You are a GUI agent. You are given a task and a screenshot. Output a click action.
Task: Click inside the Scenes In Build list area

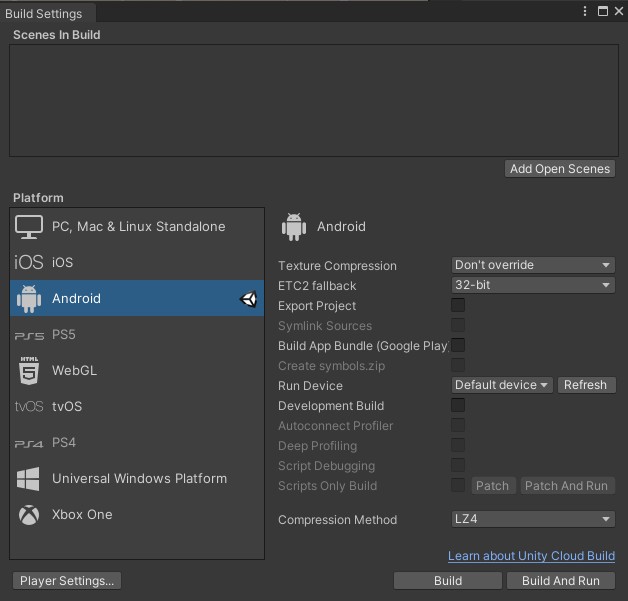[314, 101]
